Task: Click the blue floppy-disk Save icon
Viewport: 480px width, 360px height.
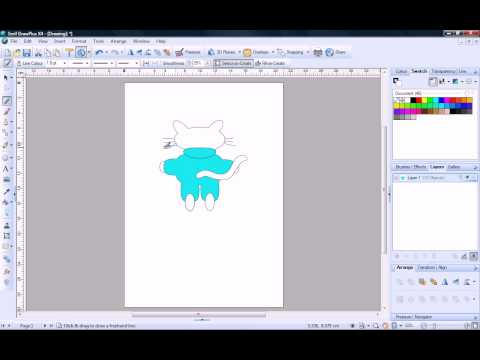Action: (x=27, y=52)
